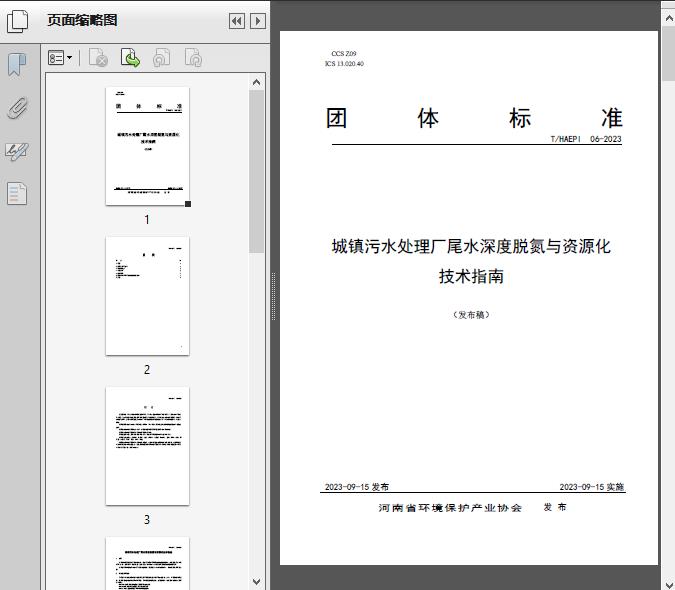Open the Attachments paperclip panel
This screenshot has width=675, height=590.
[x=17, y=108]
